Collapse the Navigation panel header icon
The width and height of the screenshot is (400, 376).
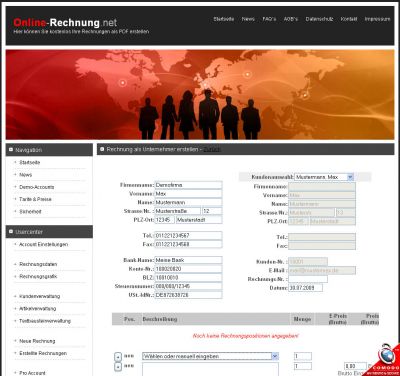[x=11, y=150]
